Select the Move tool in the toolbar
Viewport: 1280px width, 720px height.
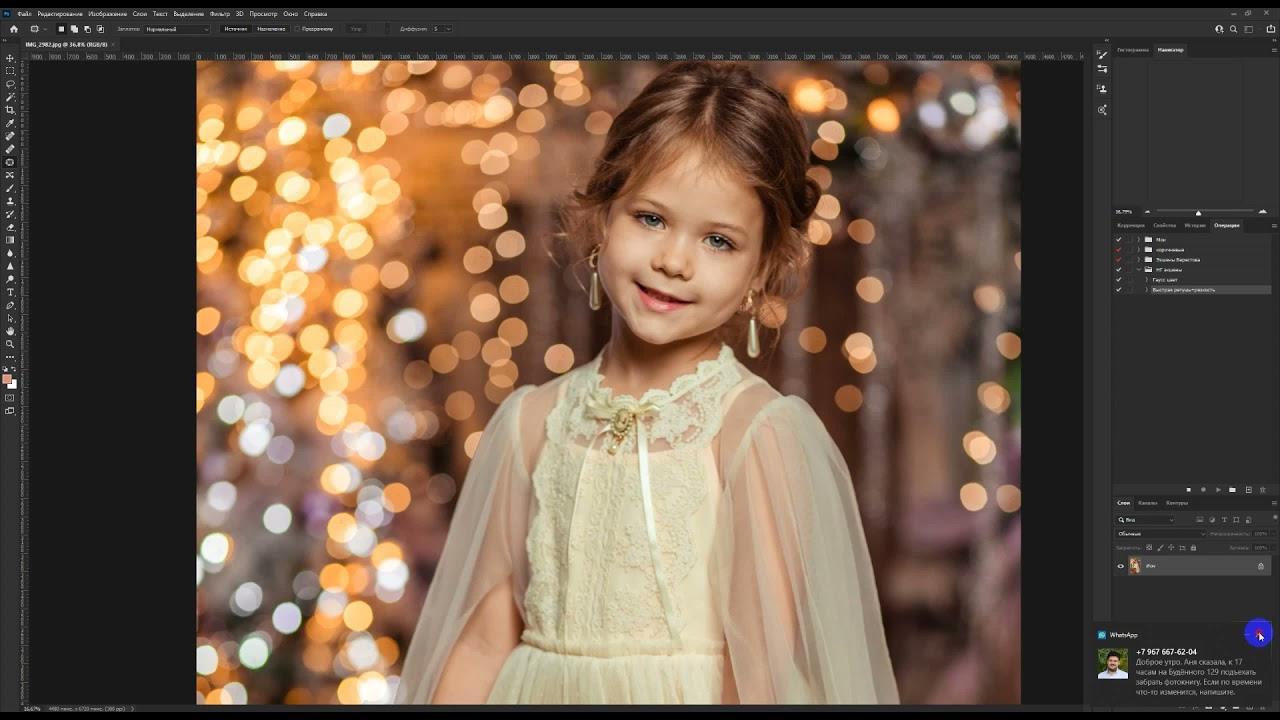click(x=10, y=58)
